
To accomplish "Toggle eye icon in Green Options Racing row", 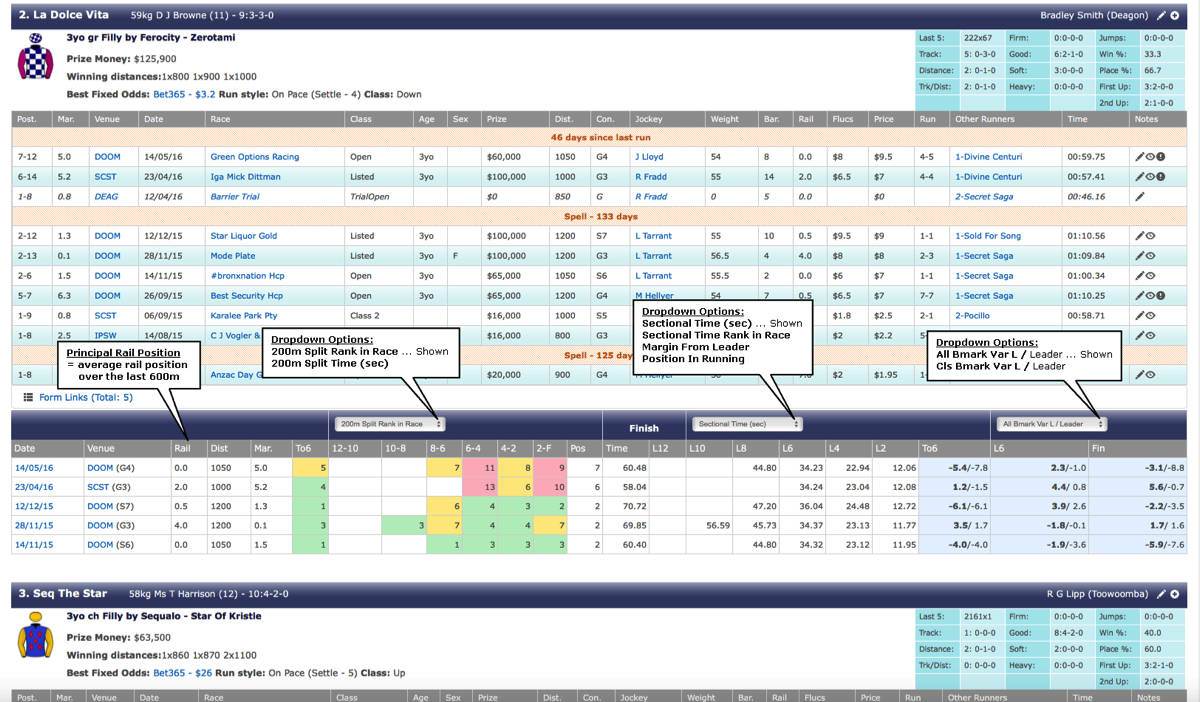I will click(x=1151, y=157).
